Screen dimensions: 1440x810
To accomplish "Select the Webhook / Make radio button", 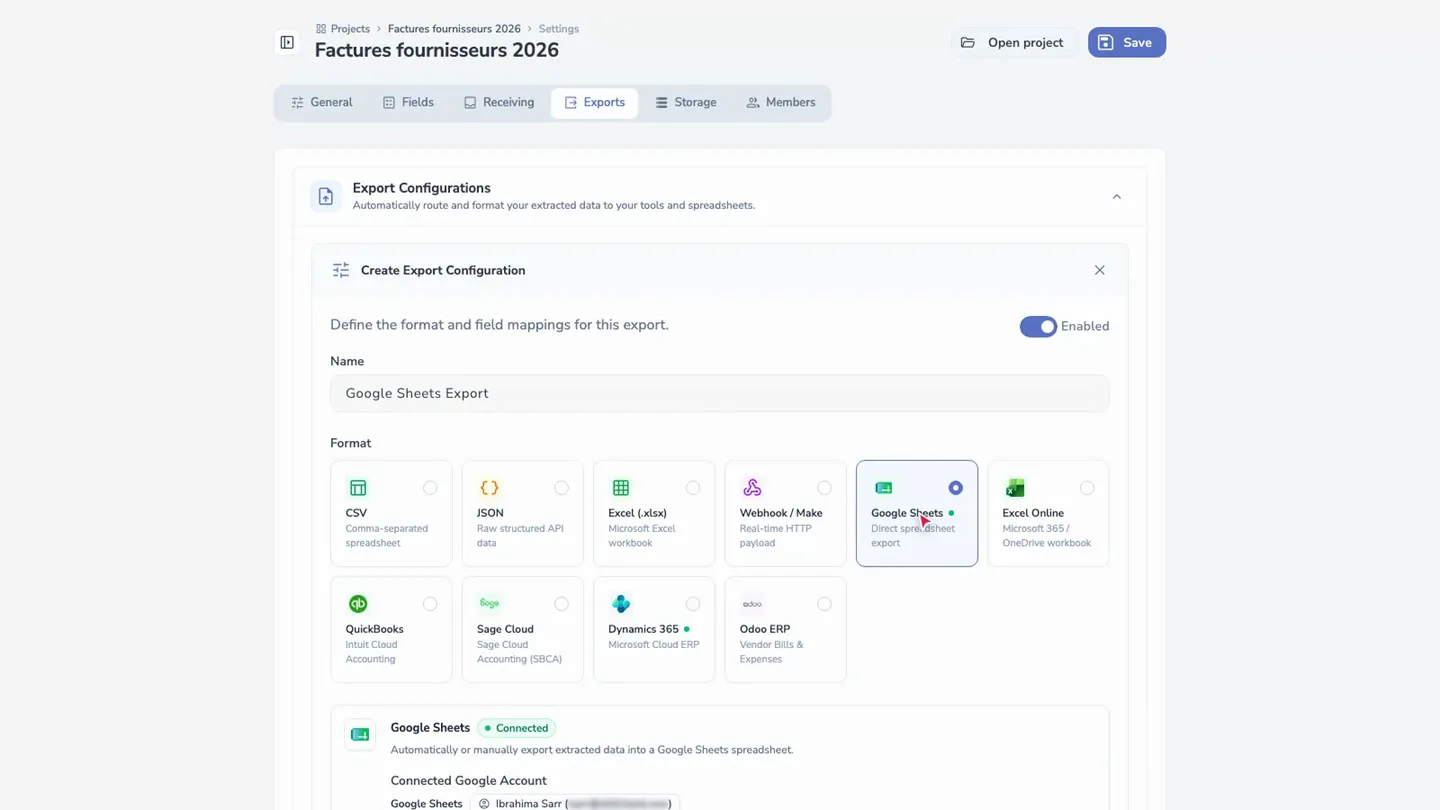I will (x=824, y=488).
